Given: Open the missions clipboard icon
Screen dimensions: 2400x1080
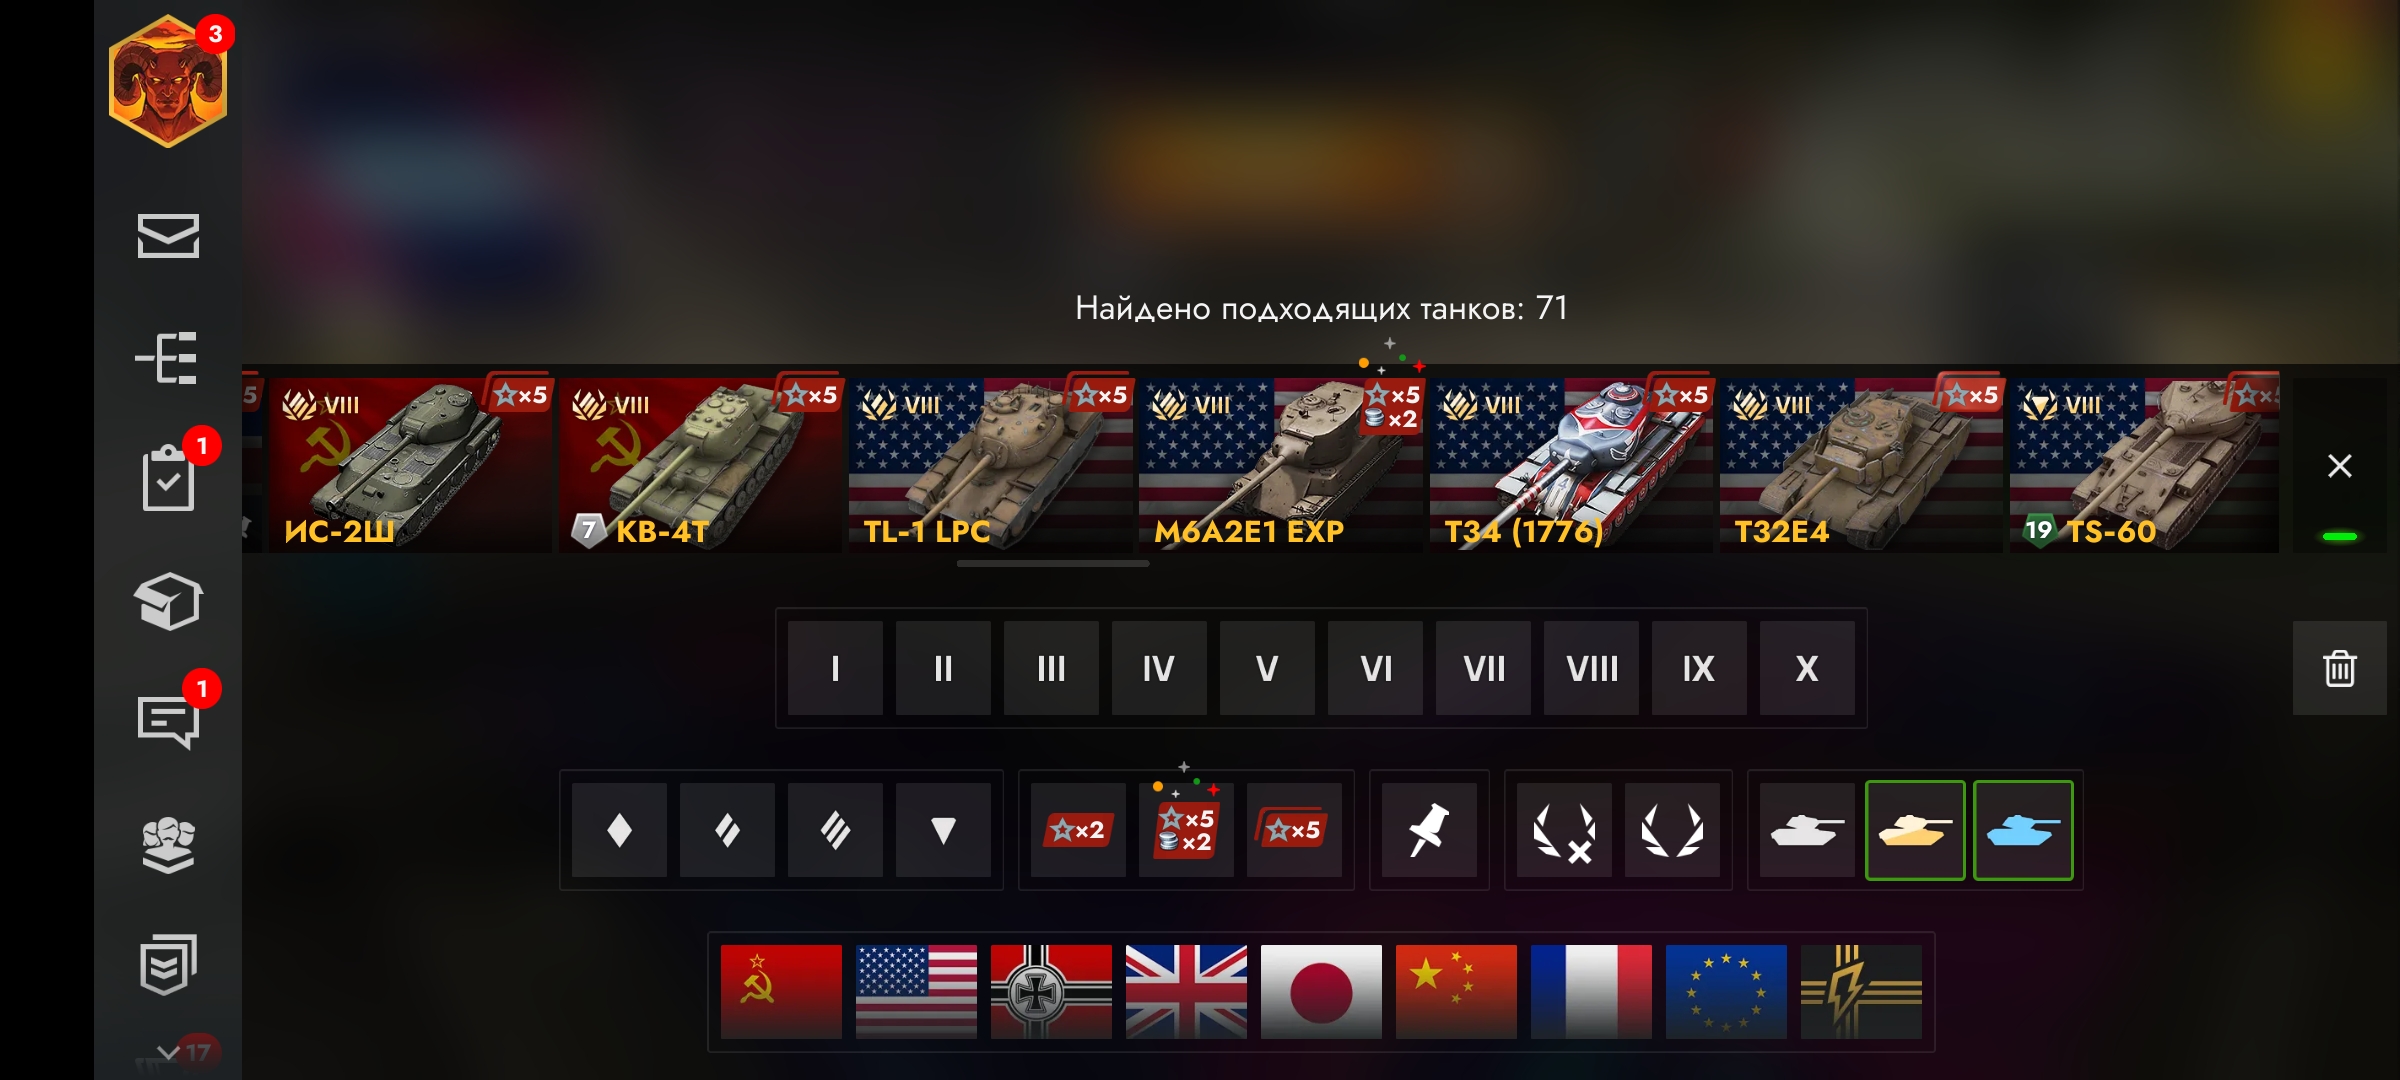Looking at the screenshot, I should (168, 480).
